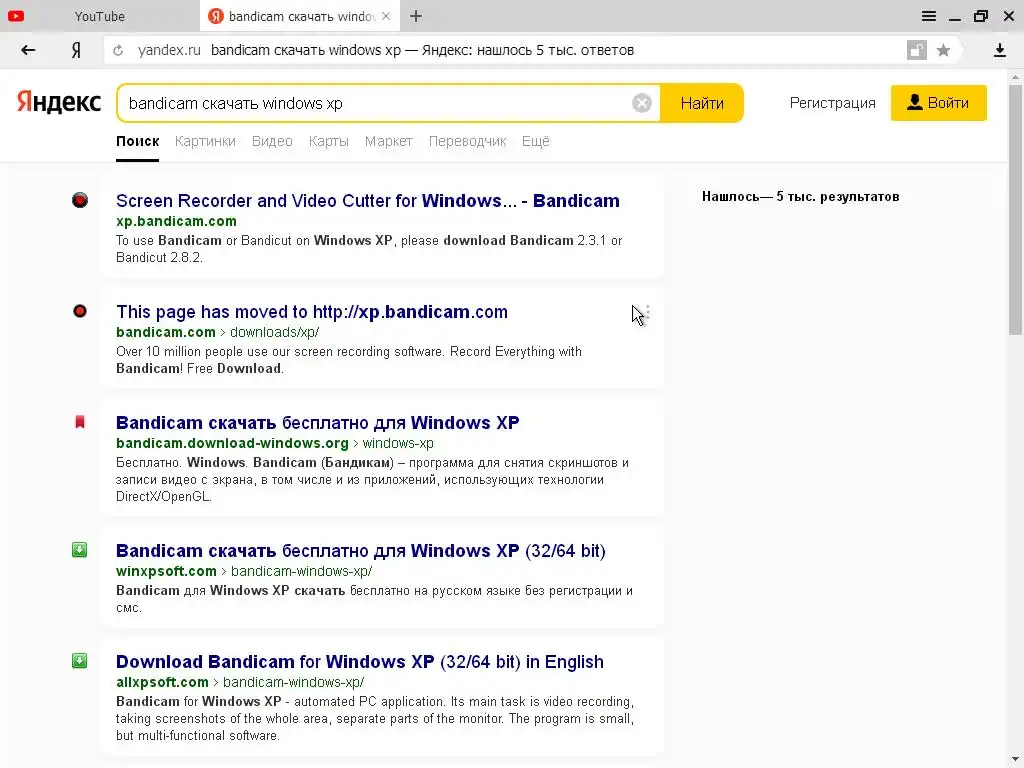The image size is (1024, 768).
Task: Bookmark the page with the star icon
Action: 943,50
